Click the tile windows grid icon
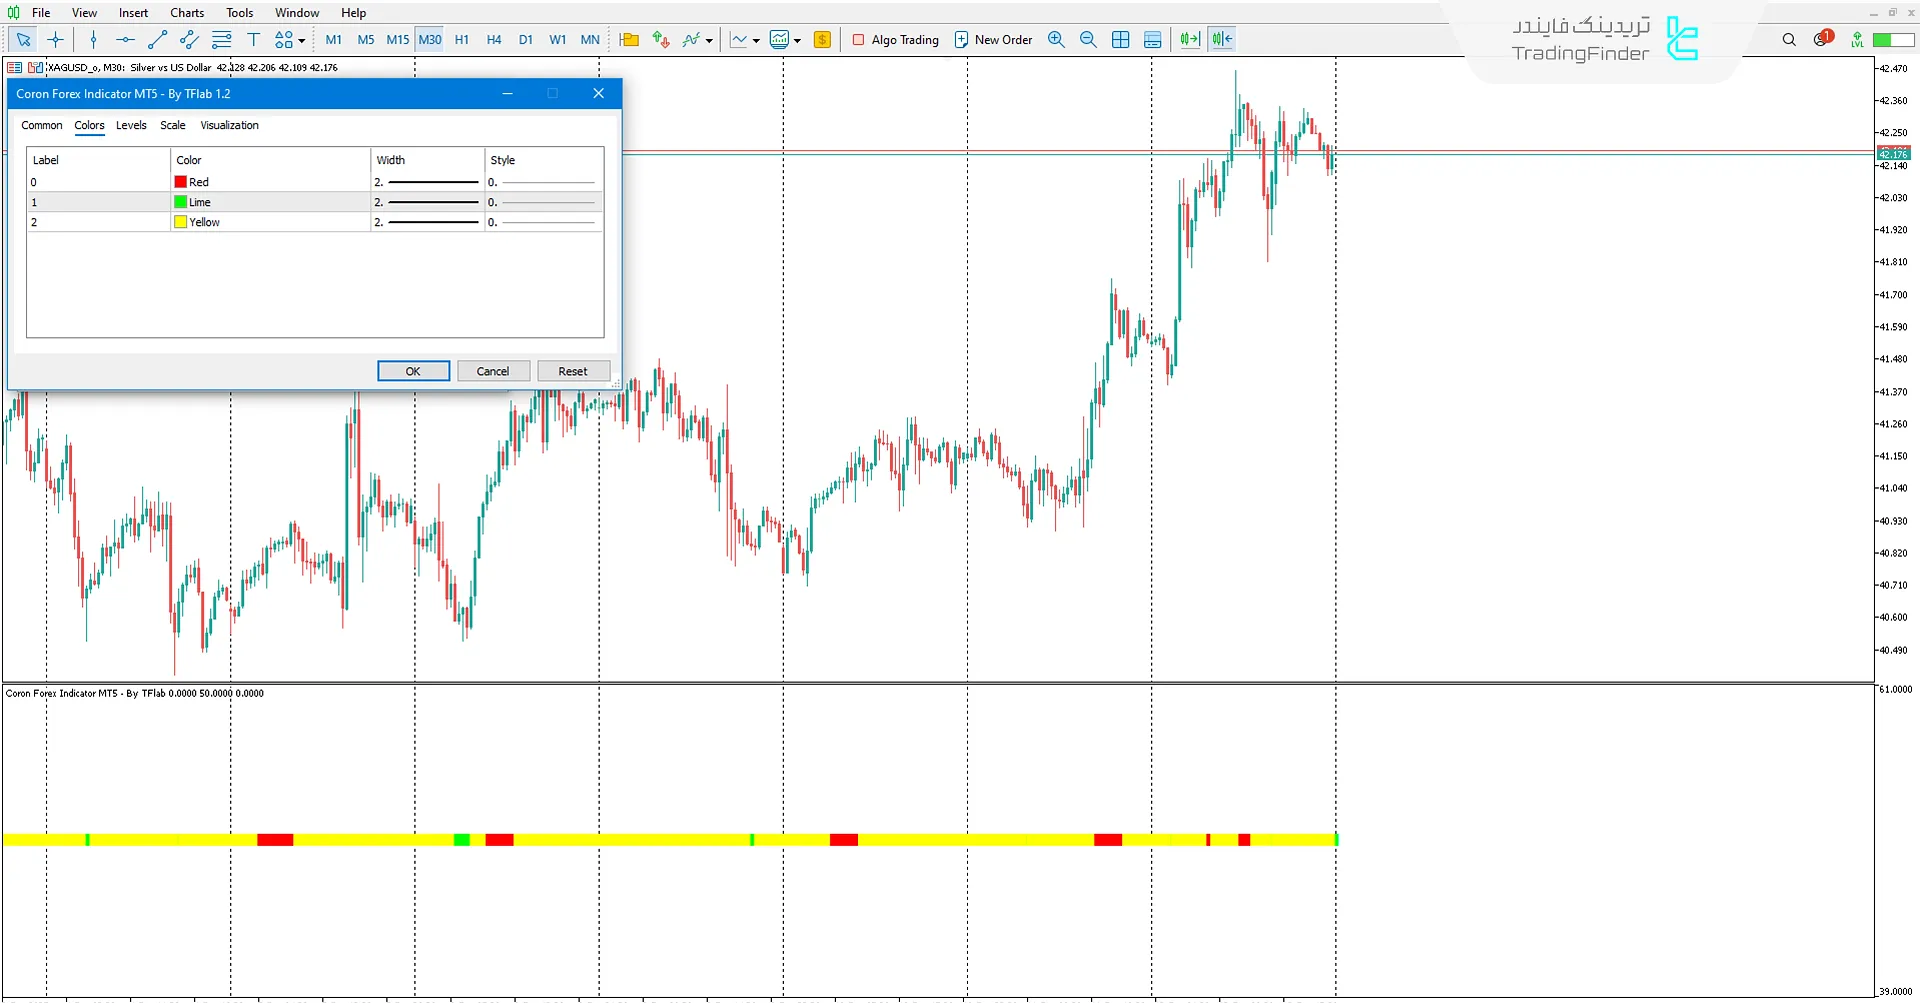Viewport: 1920px width, 1003px height. point(1121,40)
